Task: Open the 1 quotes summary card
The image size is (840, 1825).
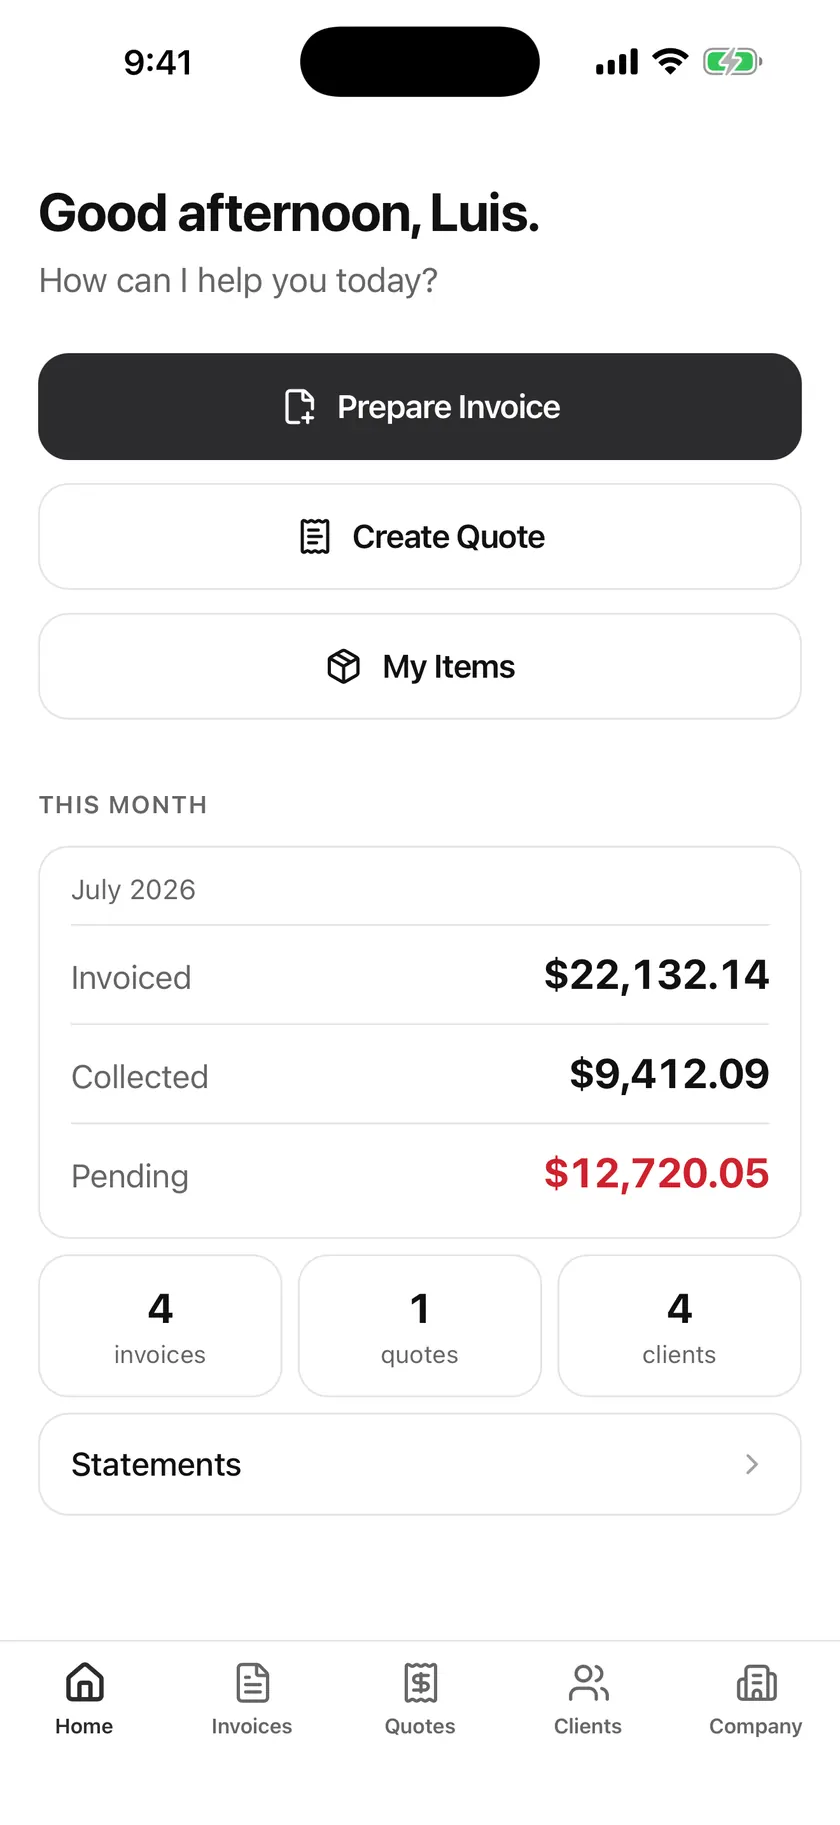Action: pos(420,1326)
